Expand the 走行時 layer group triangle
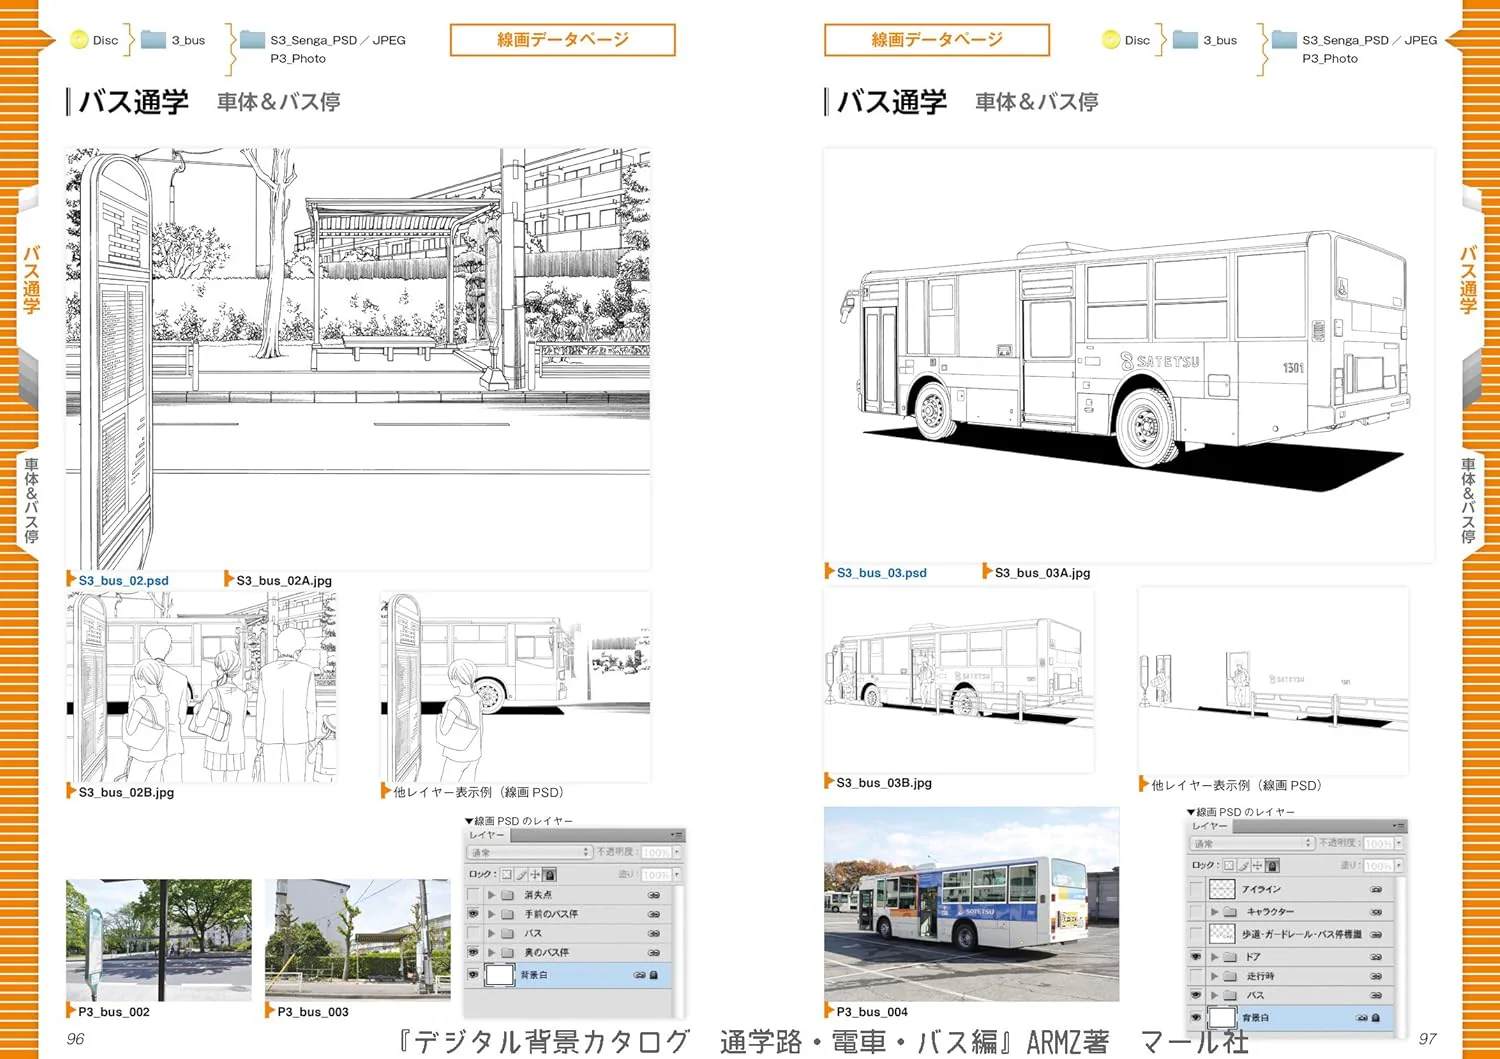The width and height of the screenshot is (1500, 1059). coord(1214,976)
